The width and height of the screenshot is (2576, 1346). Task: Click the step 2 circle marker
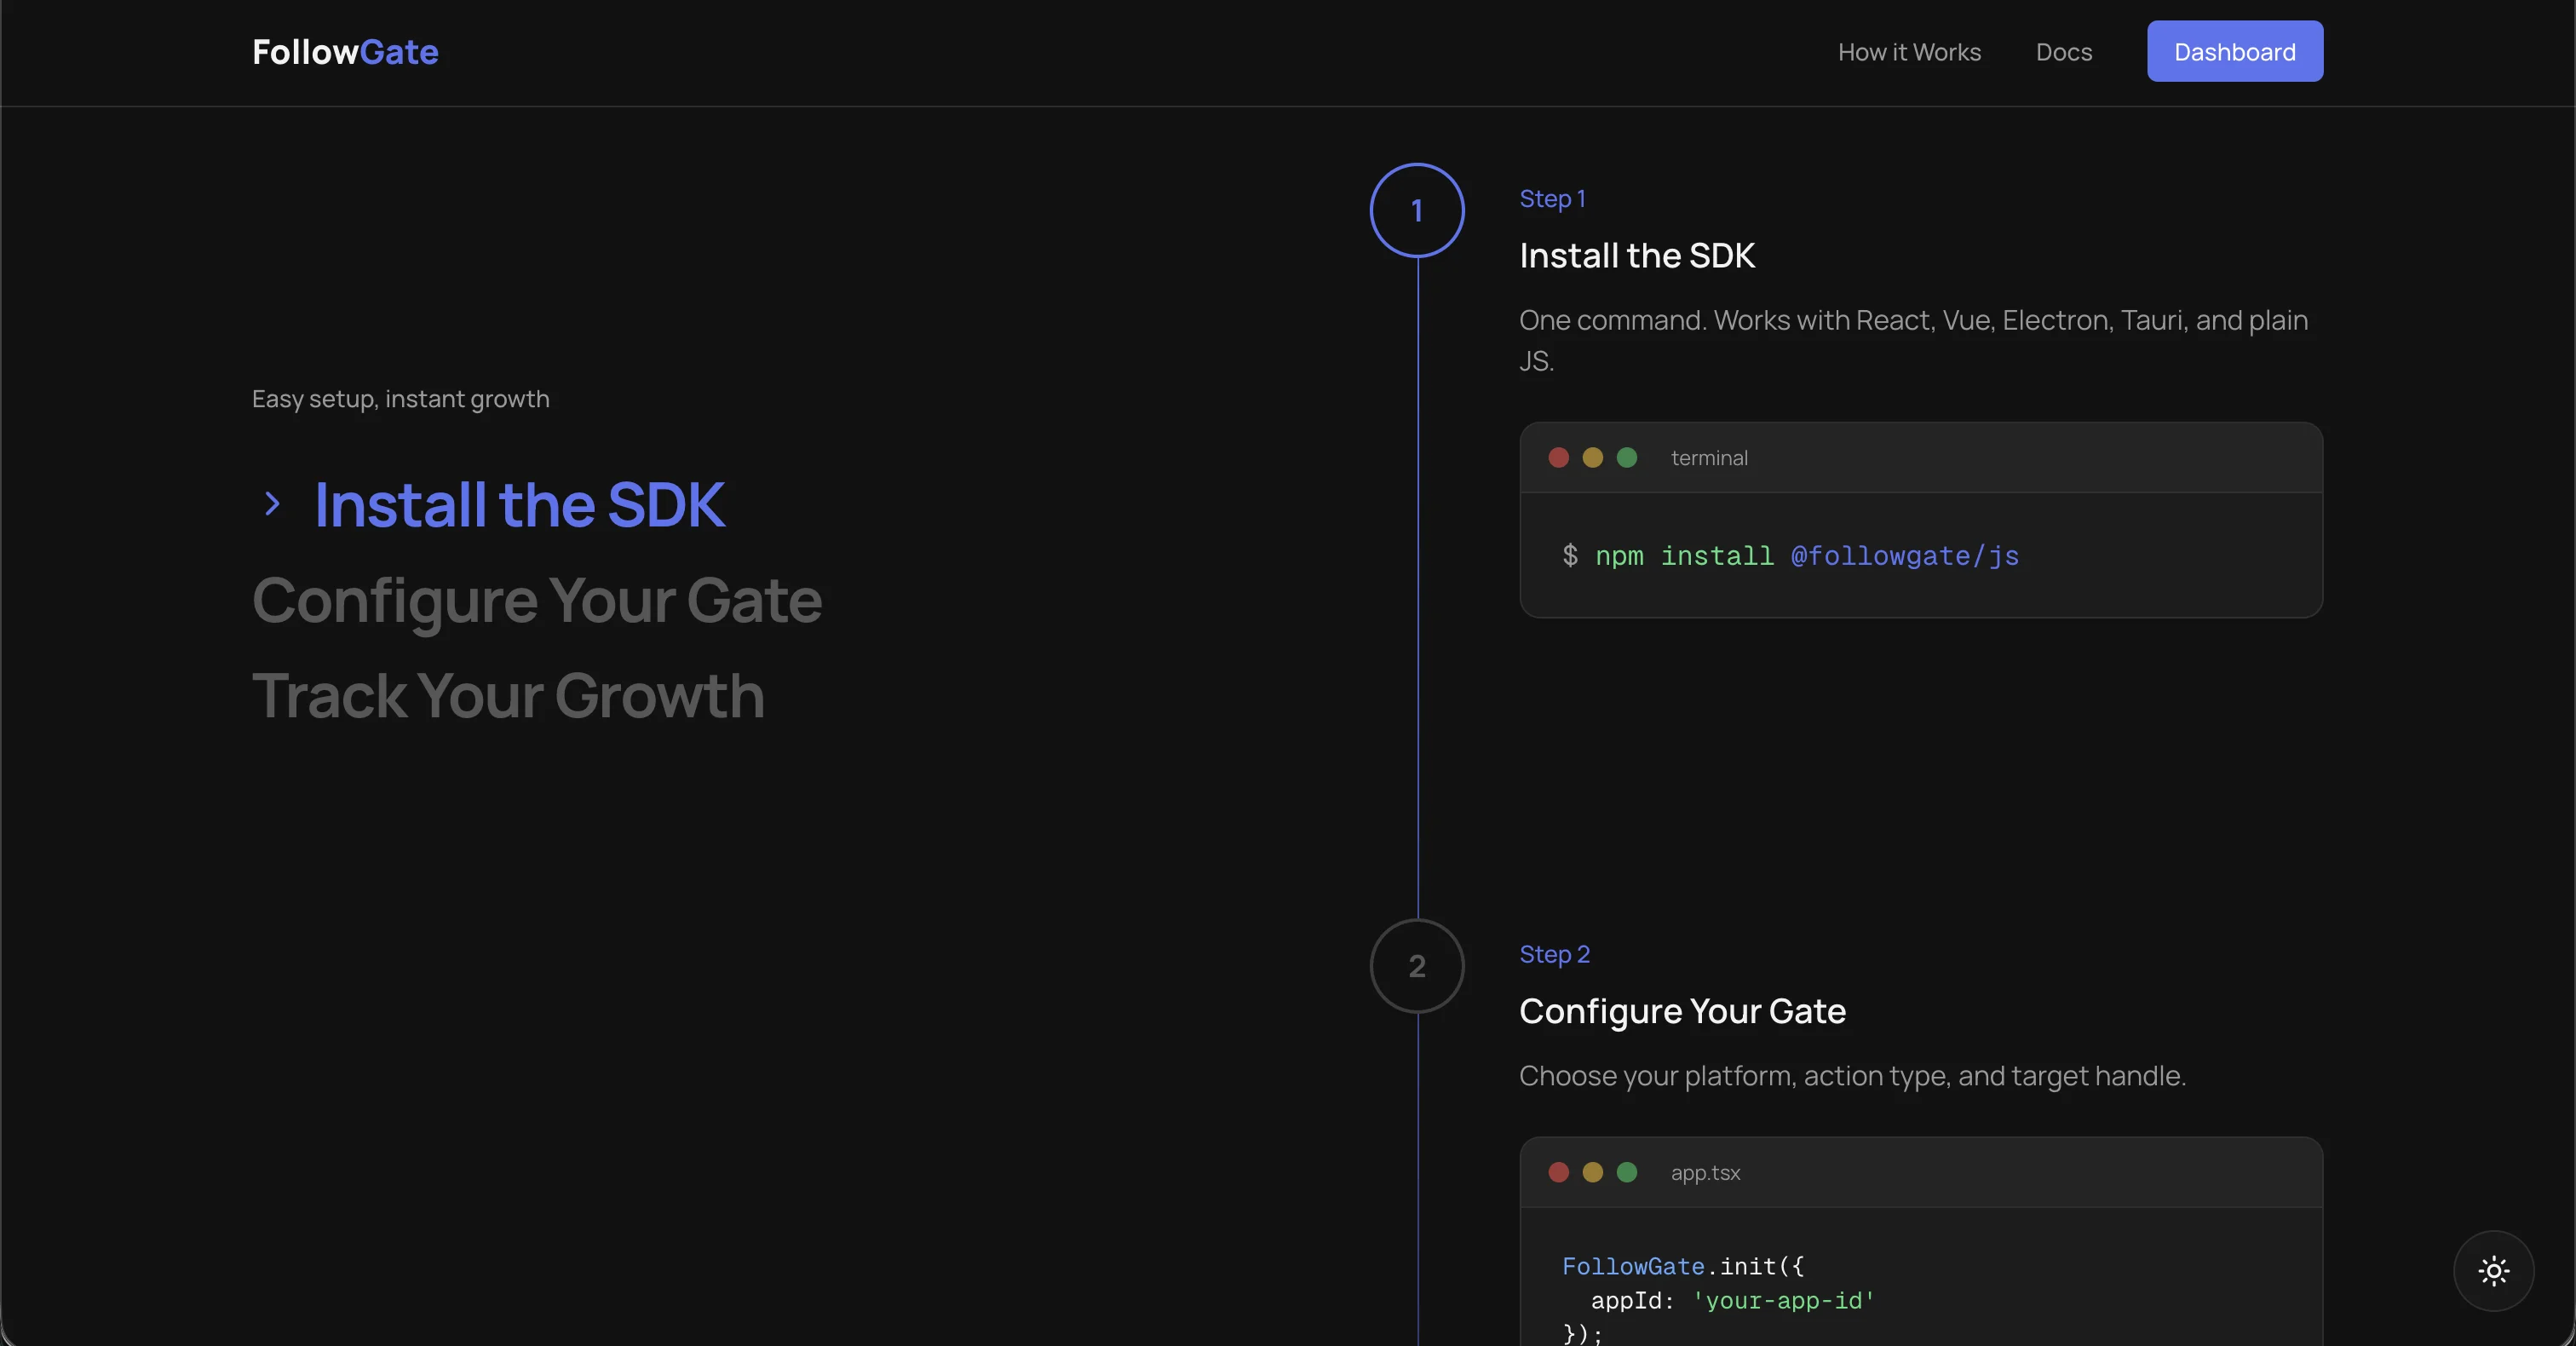point(1416,966)
